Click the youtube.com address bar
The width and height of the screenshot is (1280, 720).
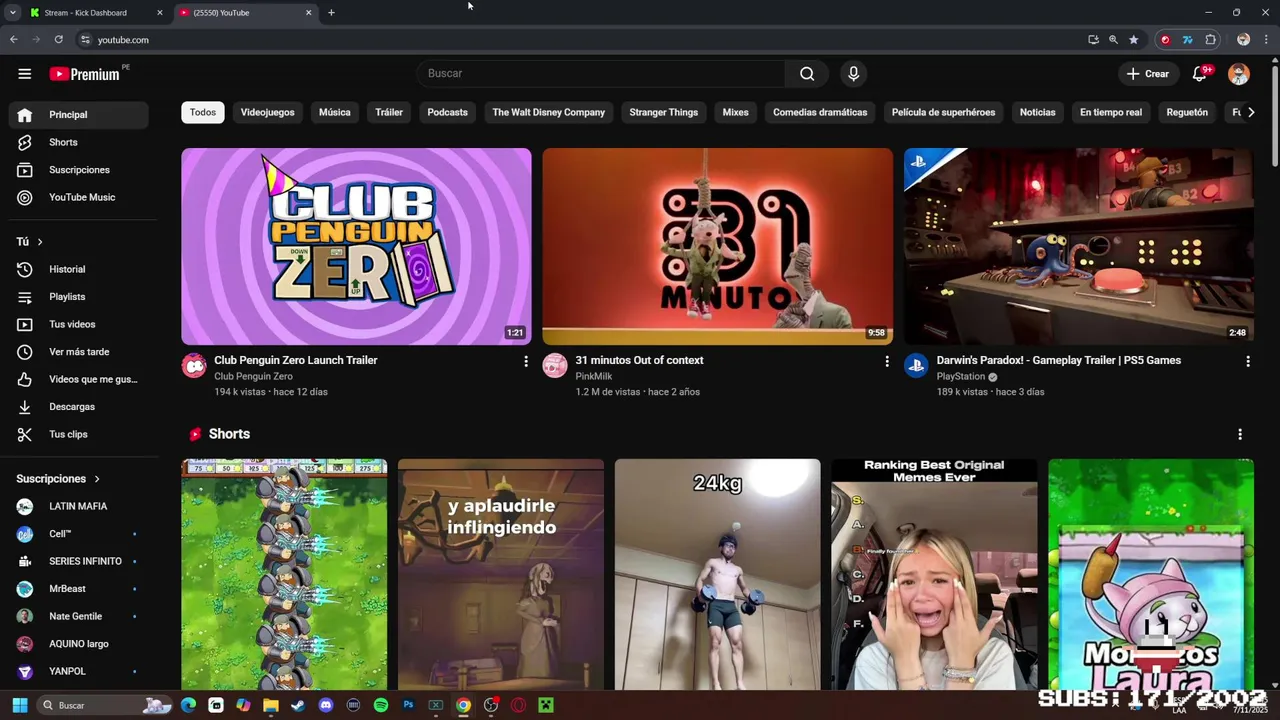click(580, 40)
